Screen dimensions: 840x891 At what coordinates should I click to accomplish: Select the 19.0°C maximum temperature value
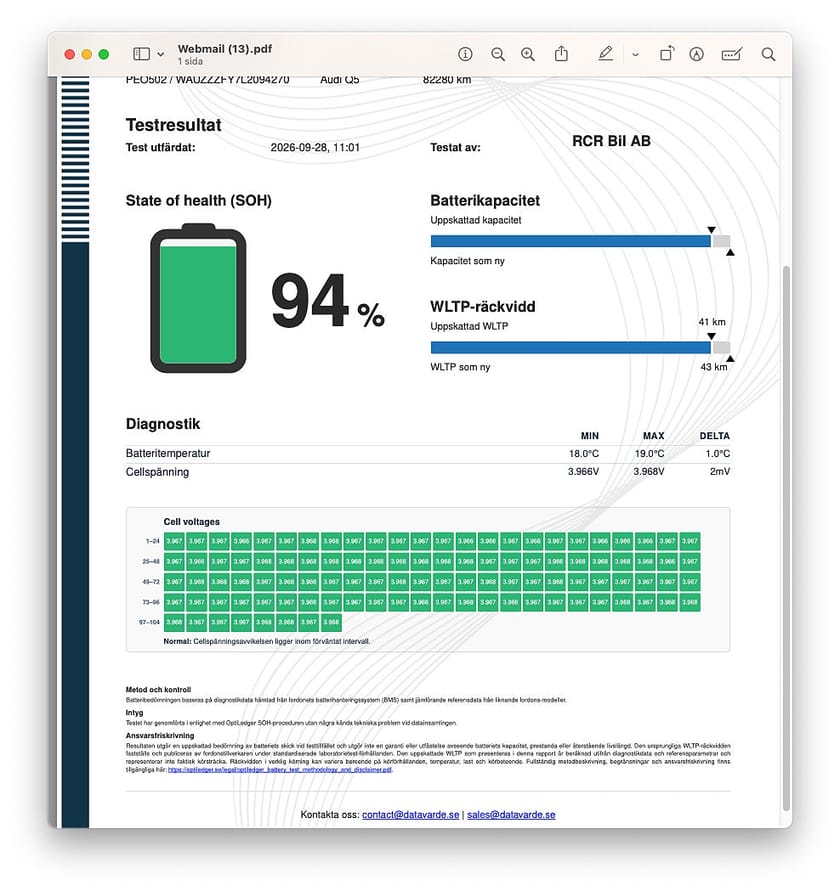click(649, 454)
